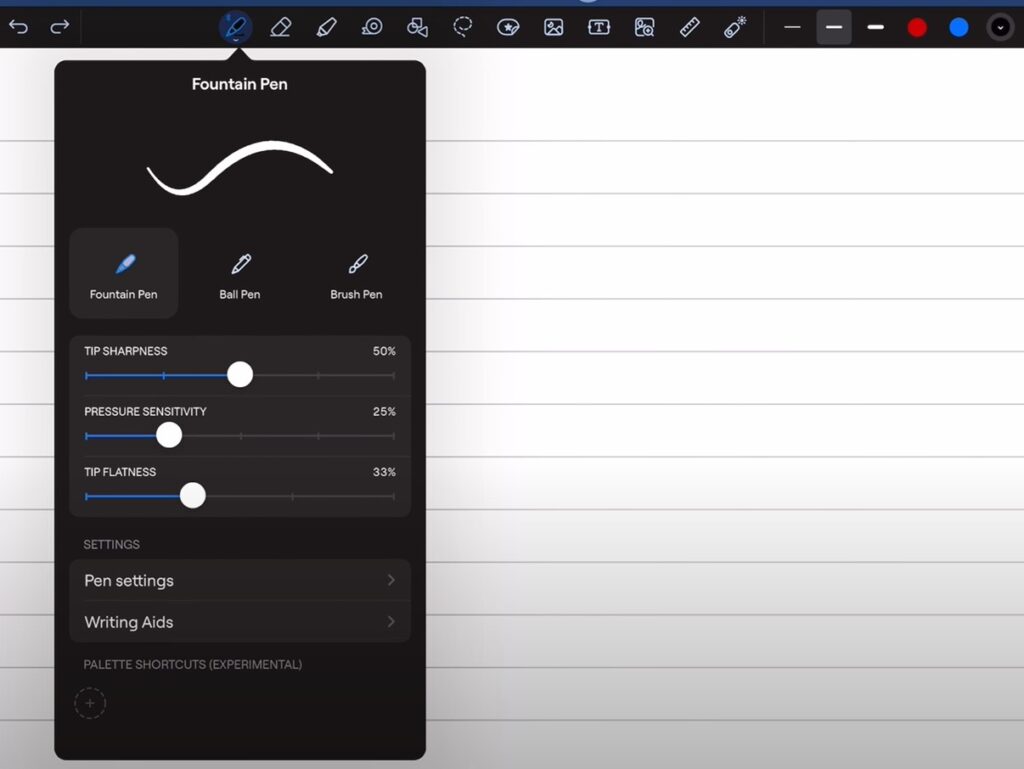The image size is (1024, 769).
Task: Expand the Writing Aids options
Action: pyautogui.click(x=240, y=622)
